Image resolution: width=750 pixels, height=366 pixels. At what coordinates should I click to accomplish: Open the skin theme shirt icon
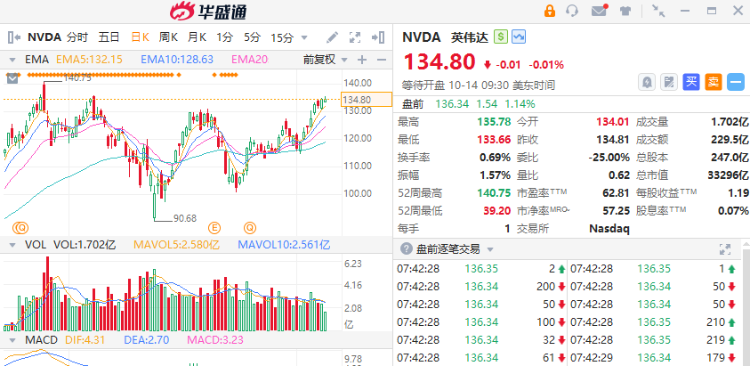(x=625, y=11)
